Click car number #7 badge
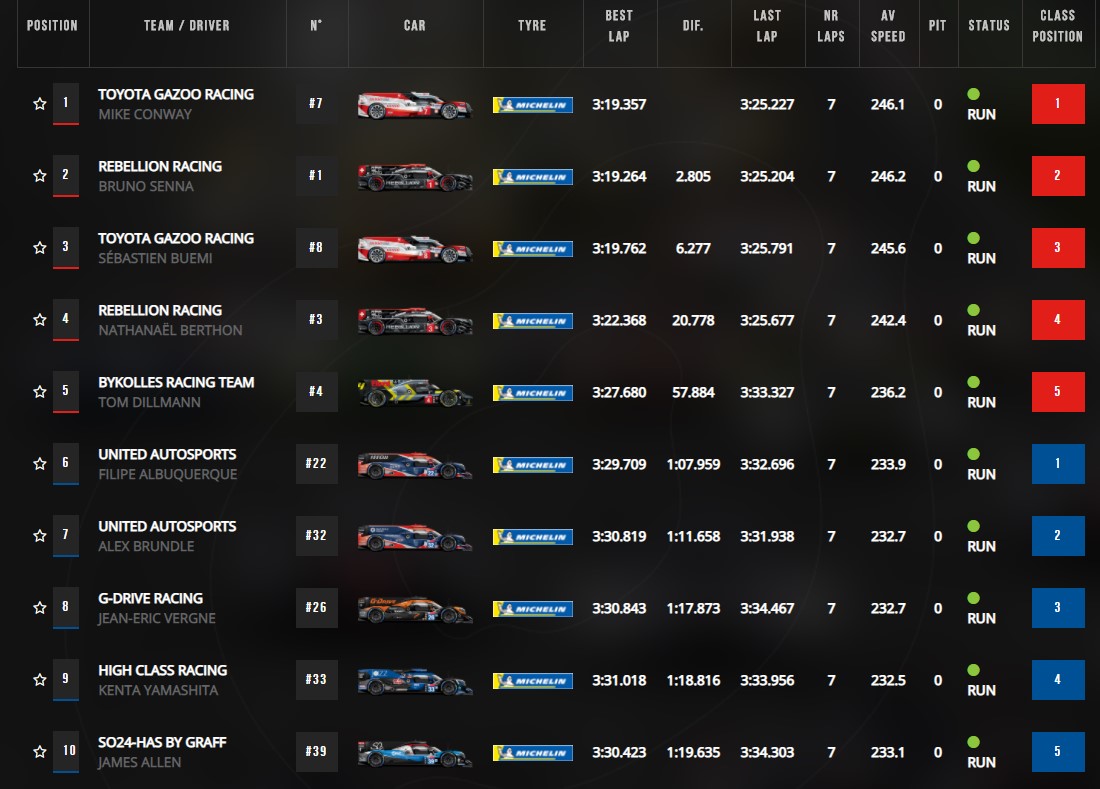1100x789 pixels. pyautogui.click(x=316, y=104)
